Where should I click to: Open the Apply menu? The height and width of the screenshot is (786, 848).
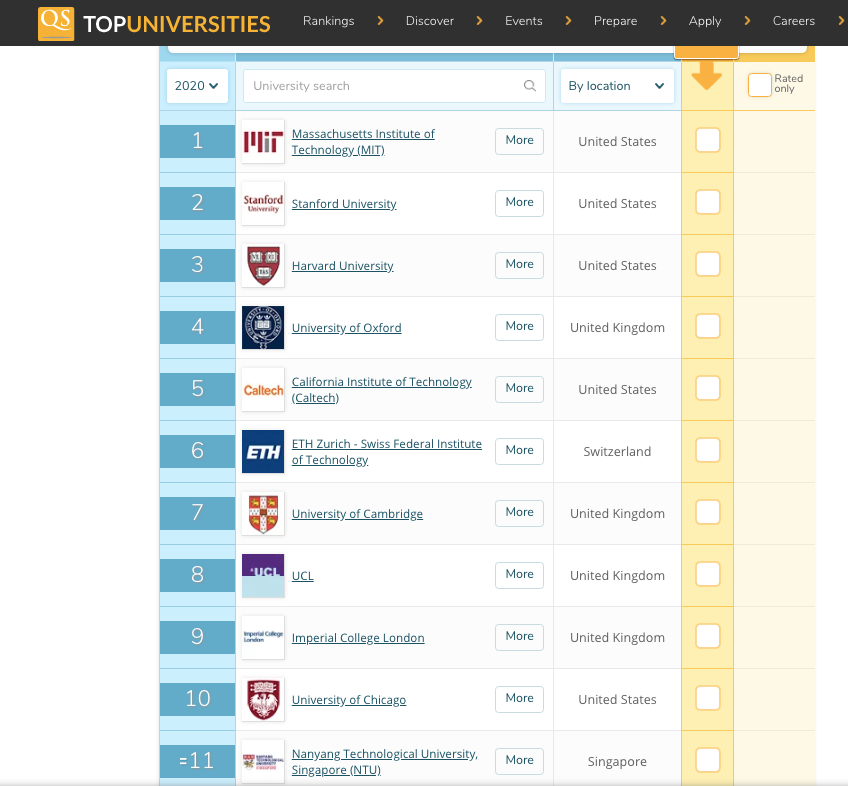(x=705, y=21)
